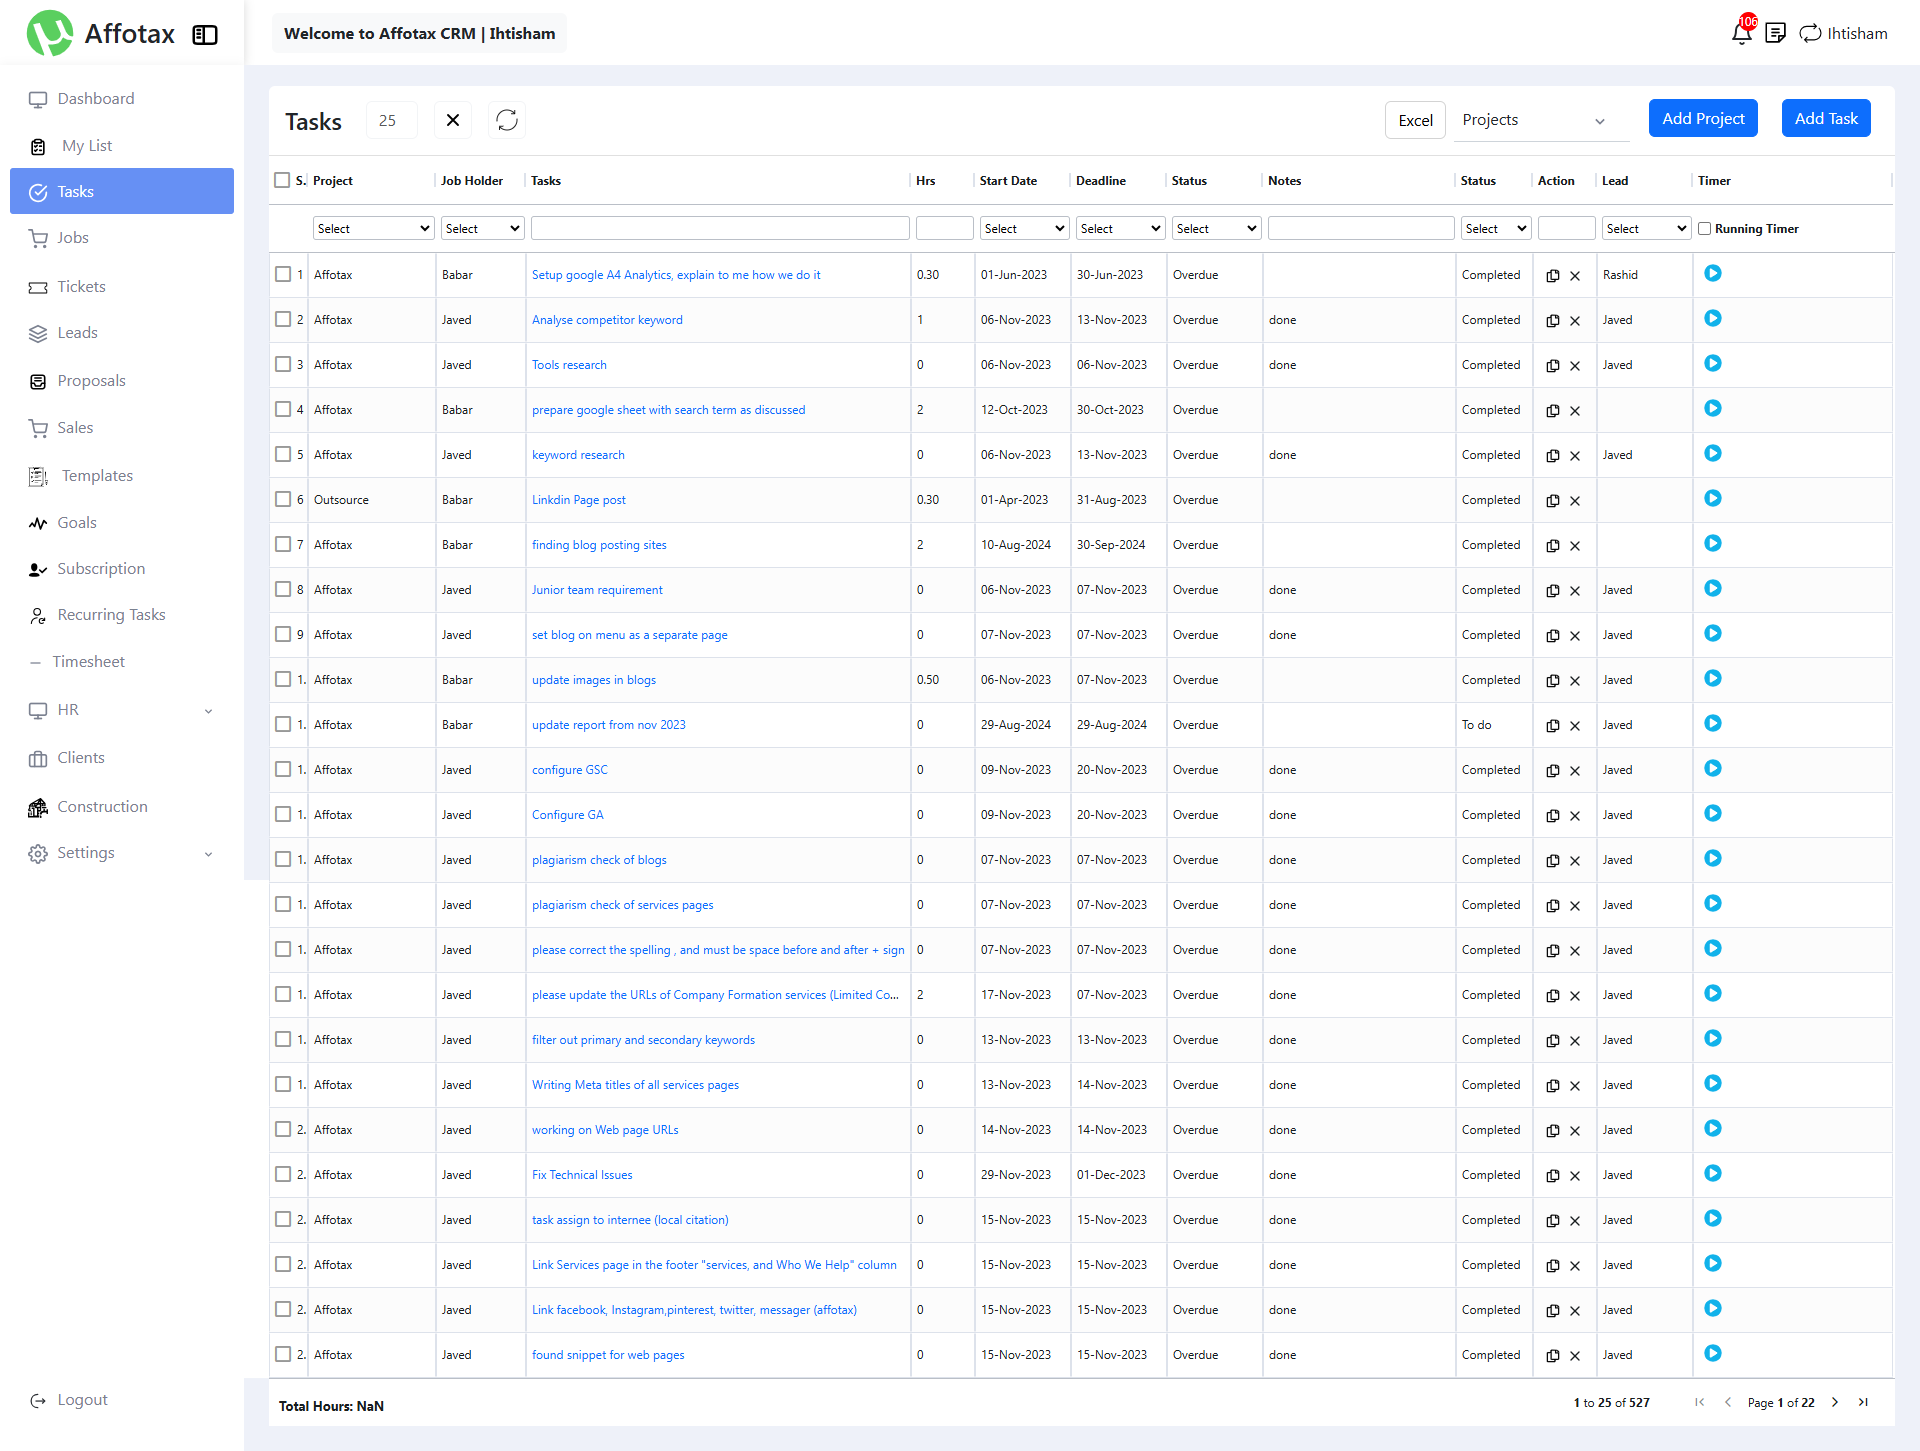Screen dimensions: 1920x1451
Task: Delete 'update report from nov 2023' task
Action: 1575,726
